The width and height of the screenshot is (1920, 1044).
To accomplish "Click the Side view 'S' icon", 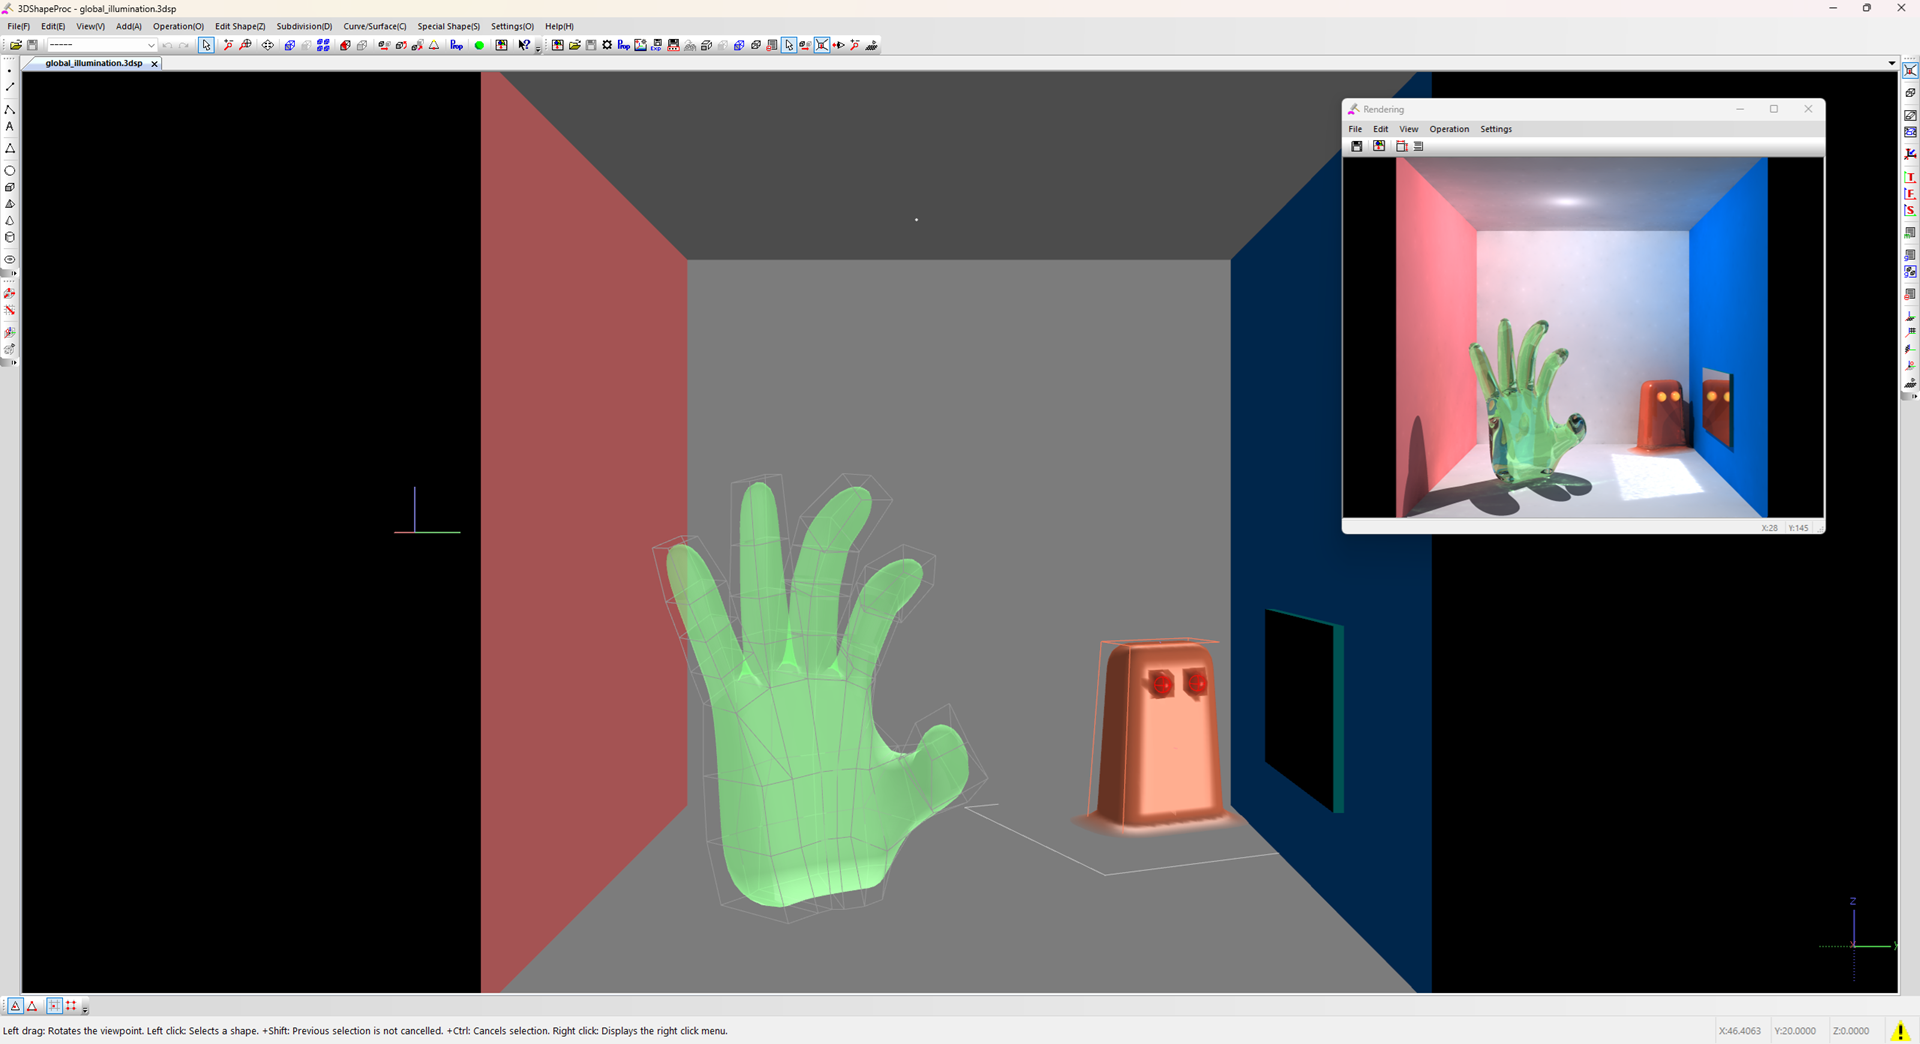I will pos(1910,211).
